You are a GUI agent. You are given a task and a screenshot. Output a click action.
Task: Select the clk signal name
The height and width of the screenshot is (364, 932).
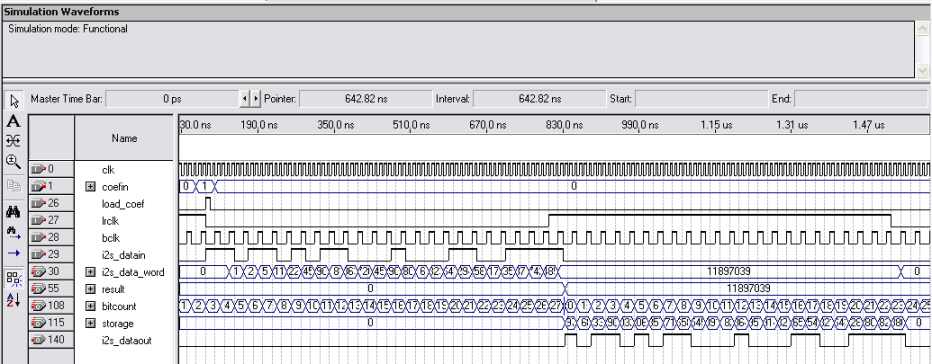108,170
